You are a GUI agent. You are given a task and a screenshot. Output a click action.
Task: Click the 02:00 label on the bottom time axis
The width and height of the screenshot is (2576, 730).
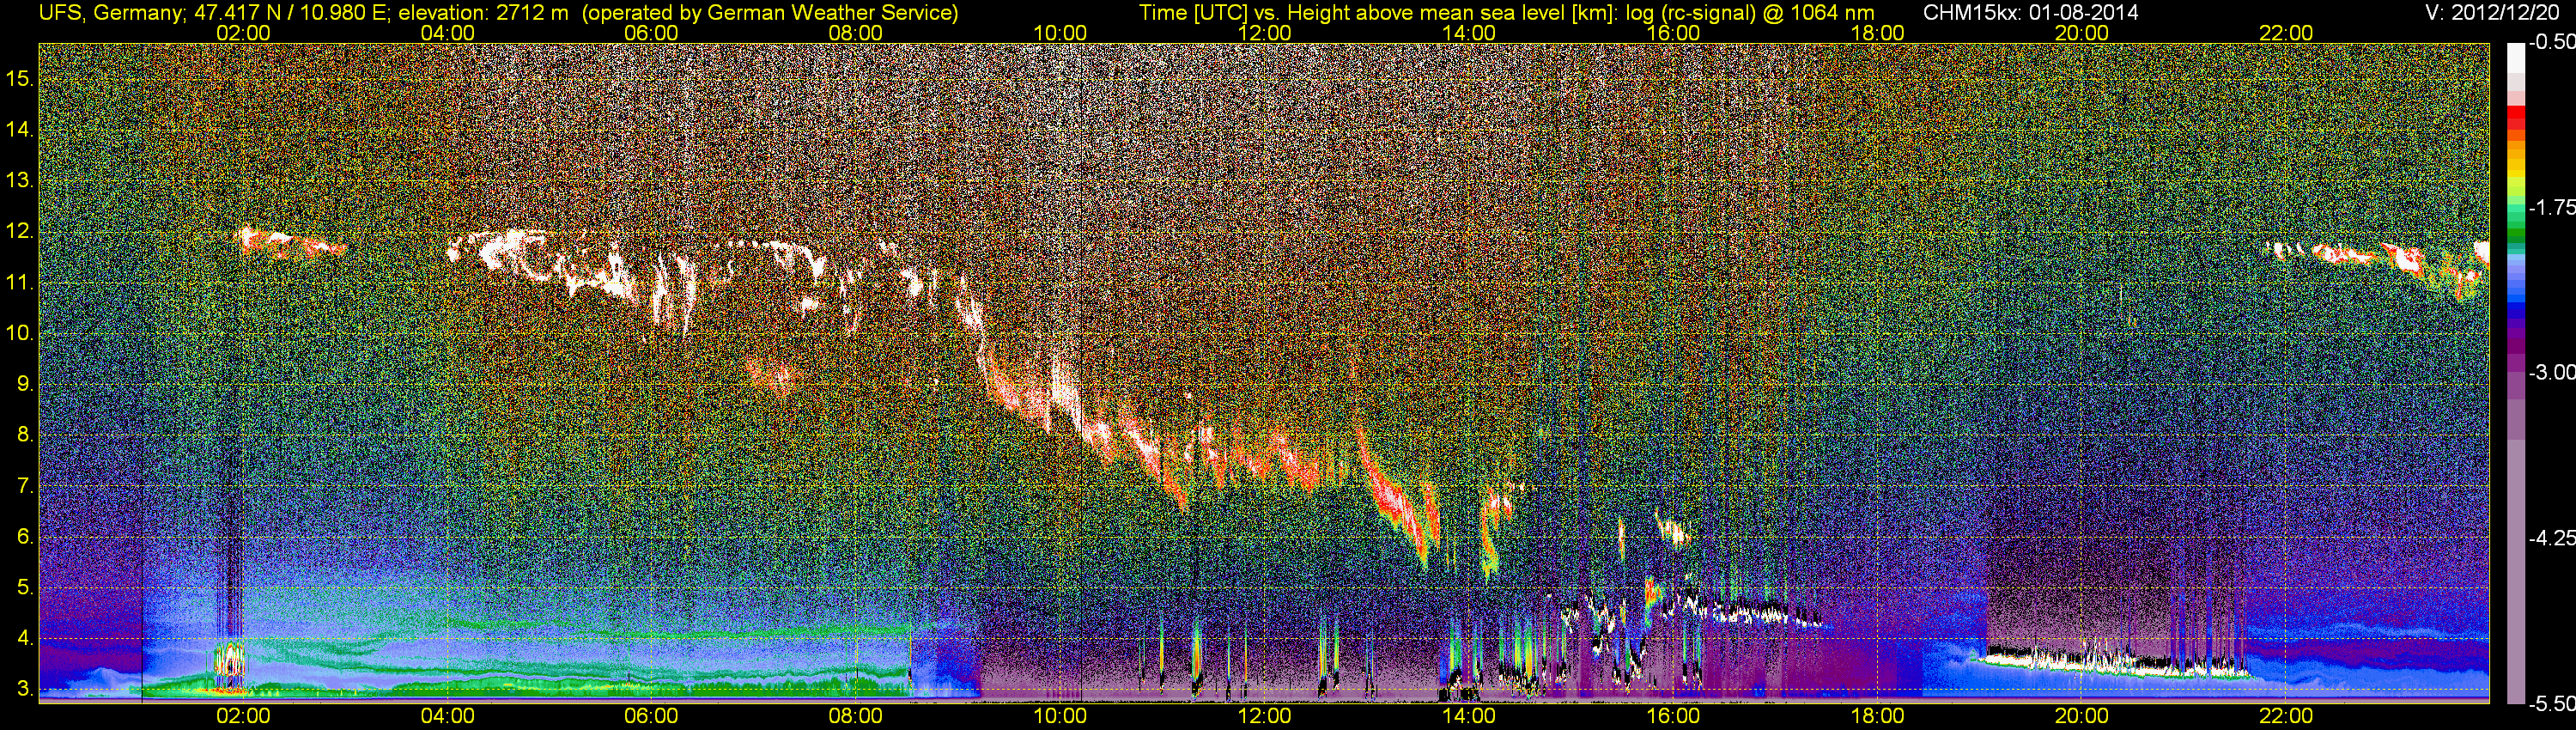click(243, 716)
